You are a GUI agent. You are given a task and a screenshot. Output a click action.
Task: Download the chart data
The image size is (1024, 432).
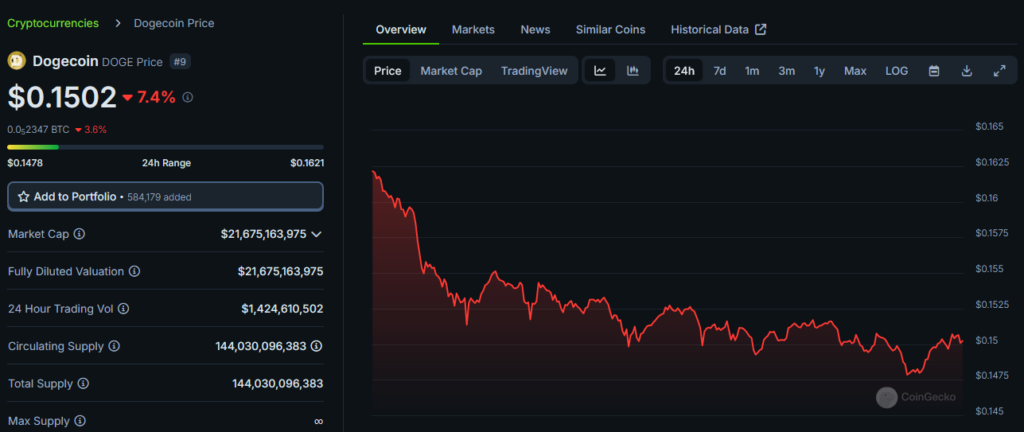click(967, 70)
